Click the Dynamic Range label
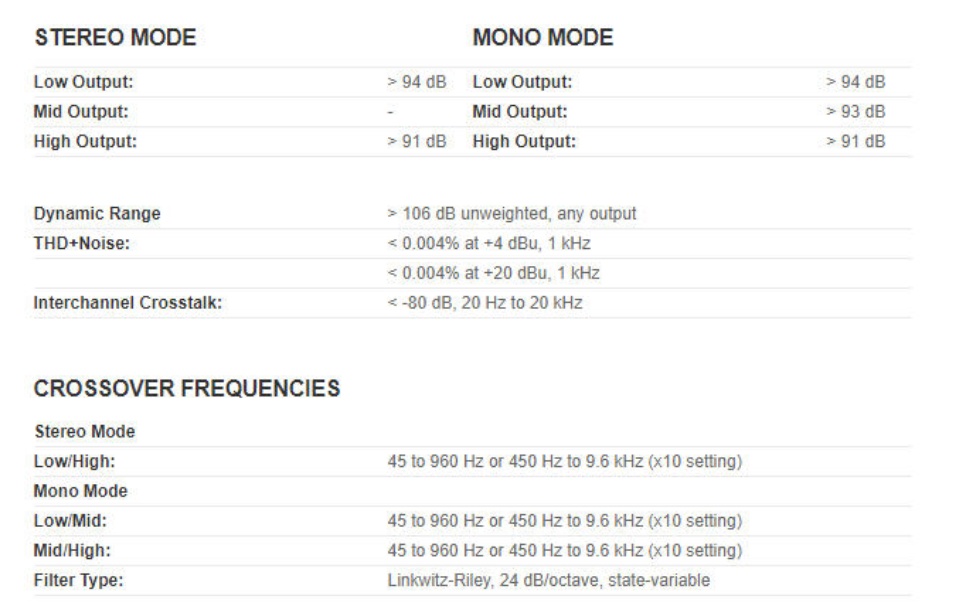 point(97,213)
